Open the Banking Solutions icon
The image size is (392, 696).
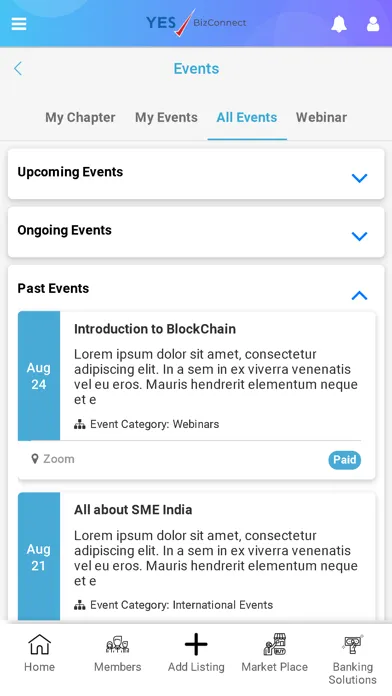click(352, 645)
